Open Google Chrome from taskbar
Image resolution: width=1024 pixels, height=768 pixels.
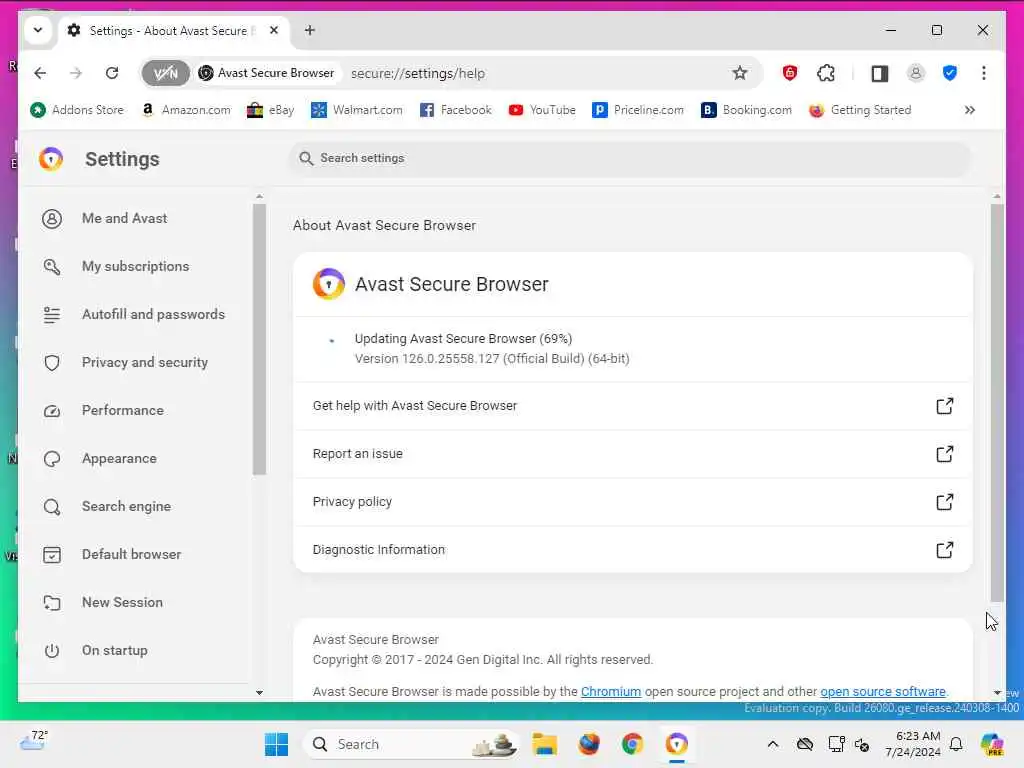pyautogui.click(x=632, y=744)
